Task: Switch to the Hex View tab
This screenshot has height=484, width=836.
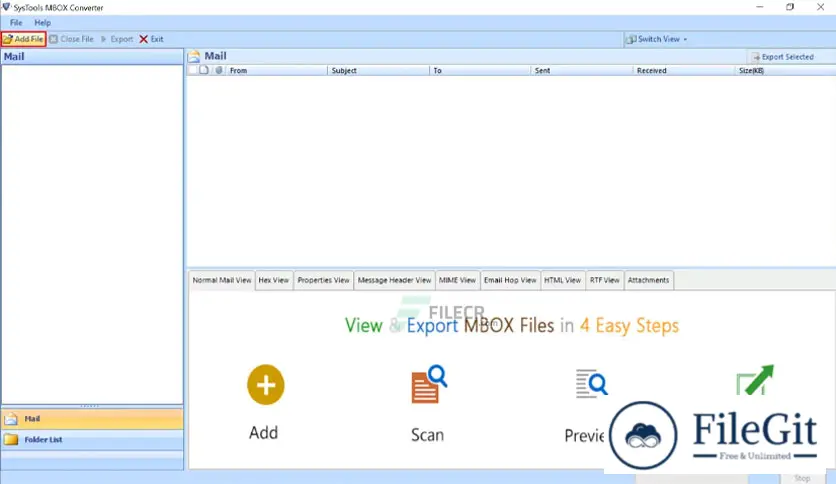Action: [274, 280]
